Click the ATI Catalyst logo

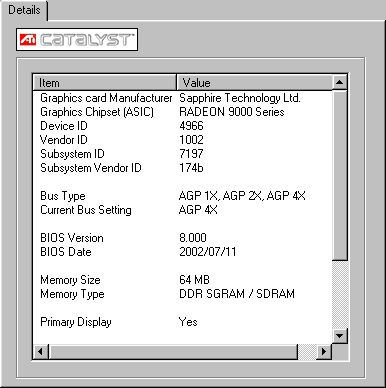(x=77, y=40)
